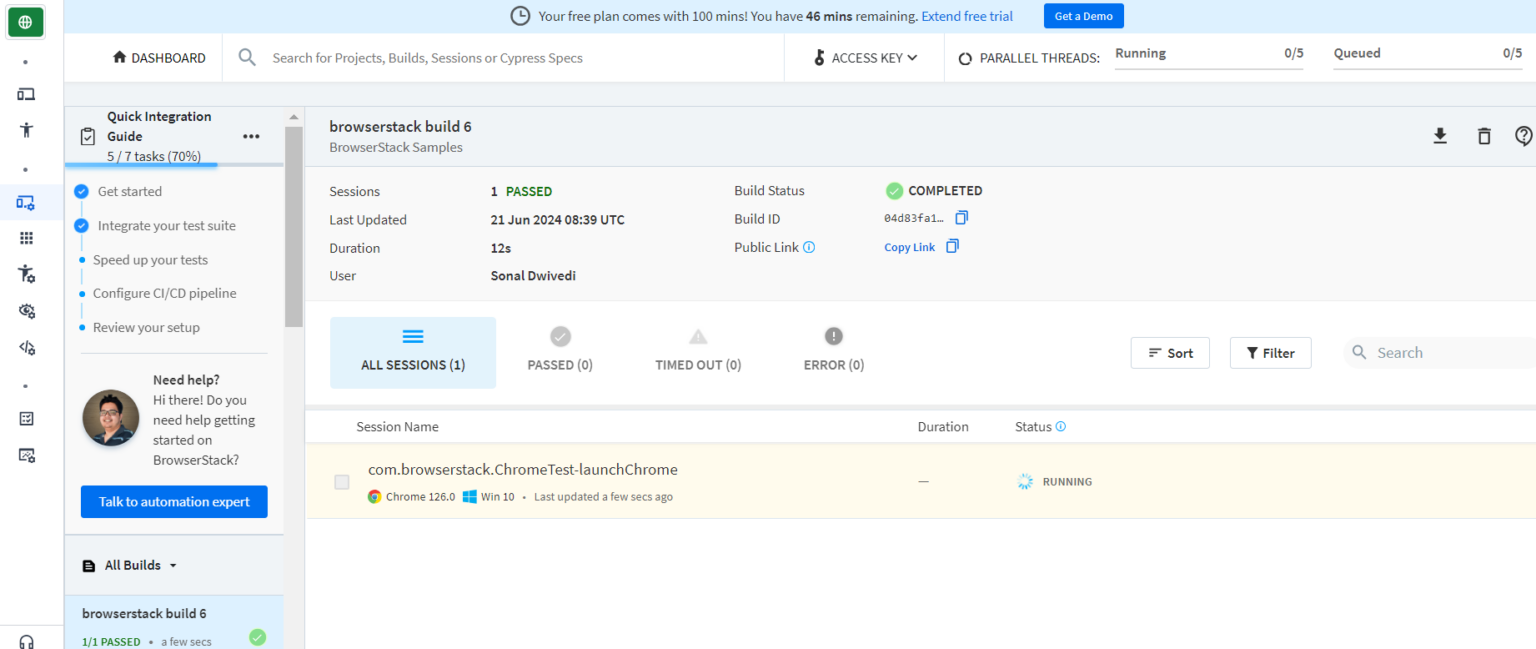Focus the Projects, Builds, Sessions search field
The width and height of the screenshot is (1536, 649).
pyautogui.click(x=500, y=58)
